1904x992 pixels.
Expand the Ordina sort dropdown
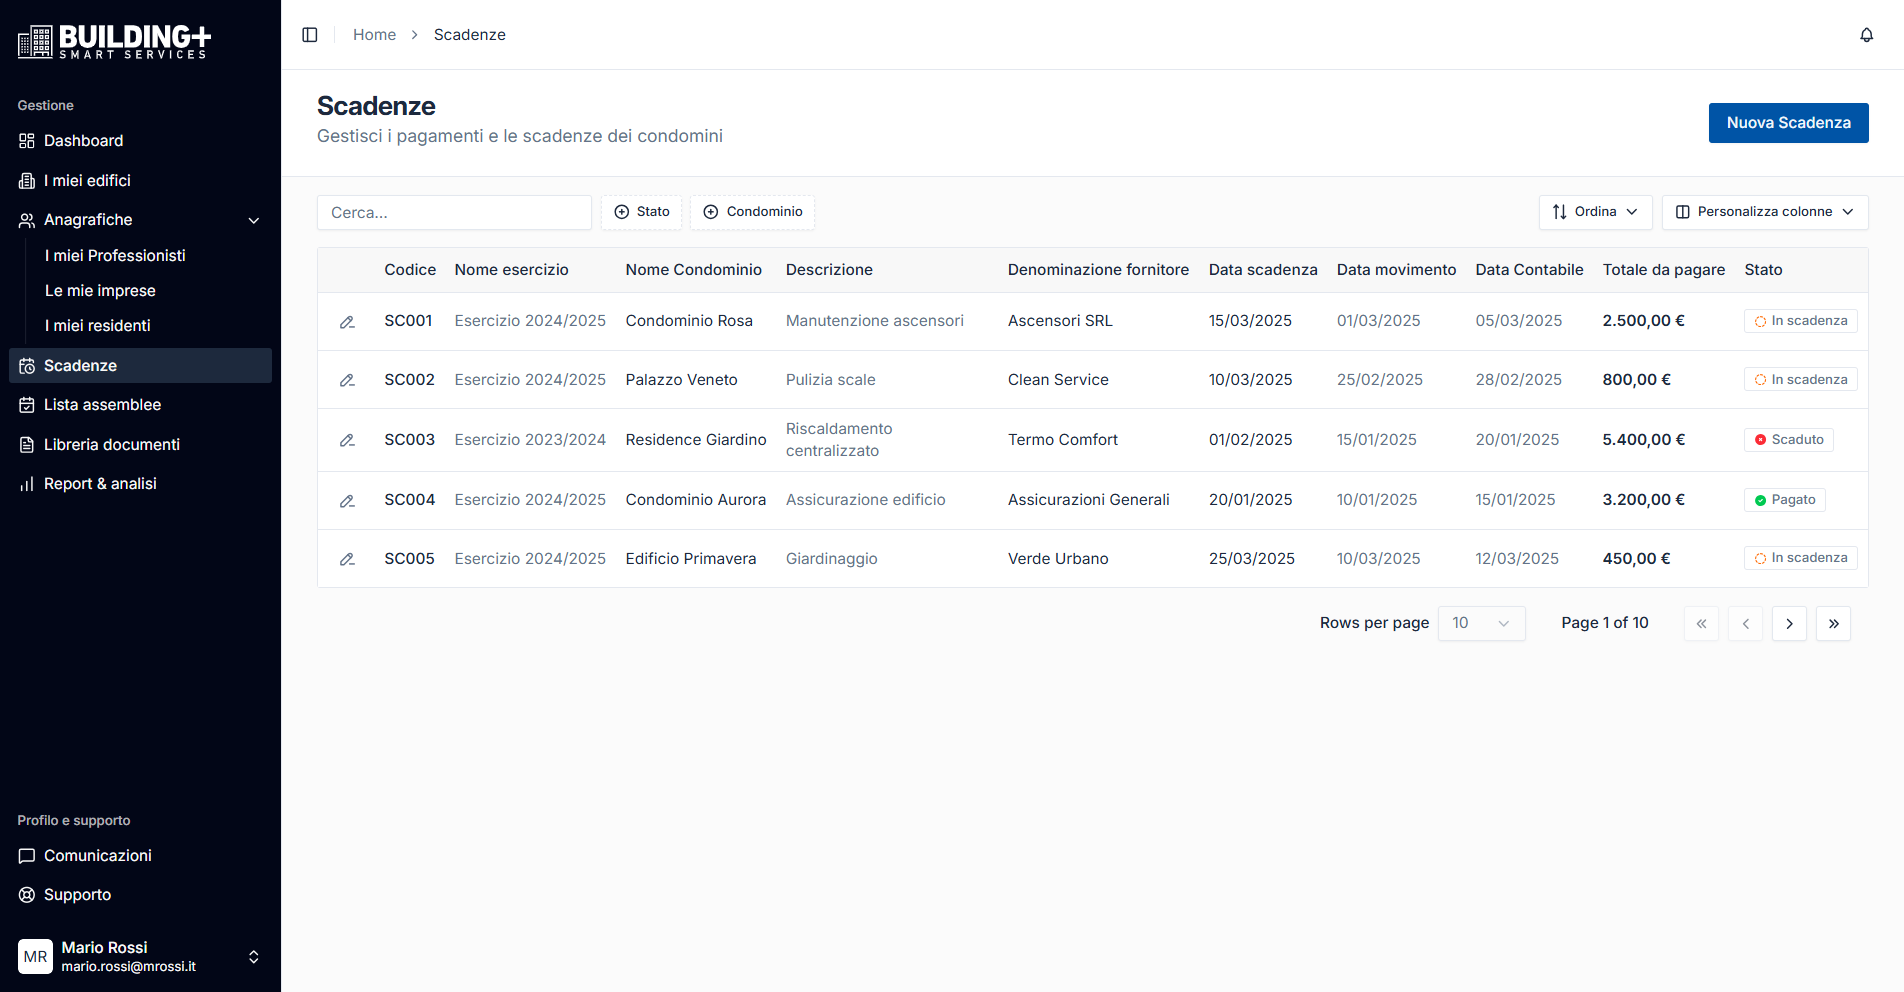pos(1594,212)
